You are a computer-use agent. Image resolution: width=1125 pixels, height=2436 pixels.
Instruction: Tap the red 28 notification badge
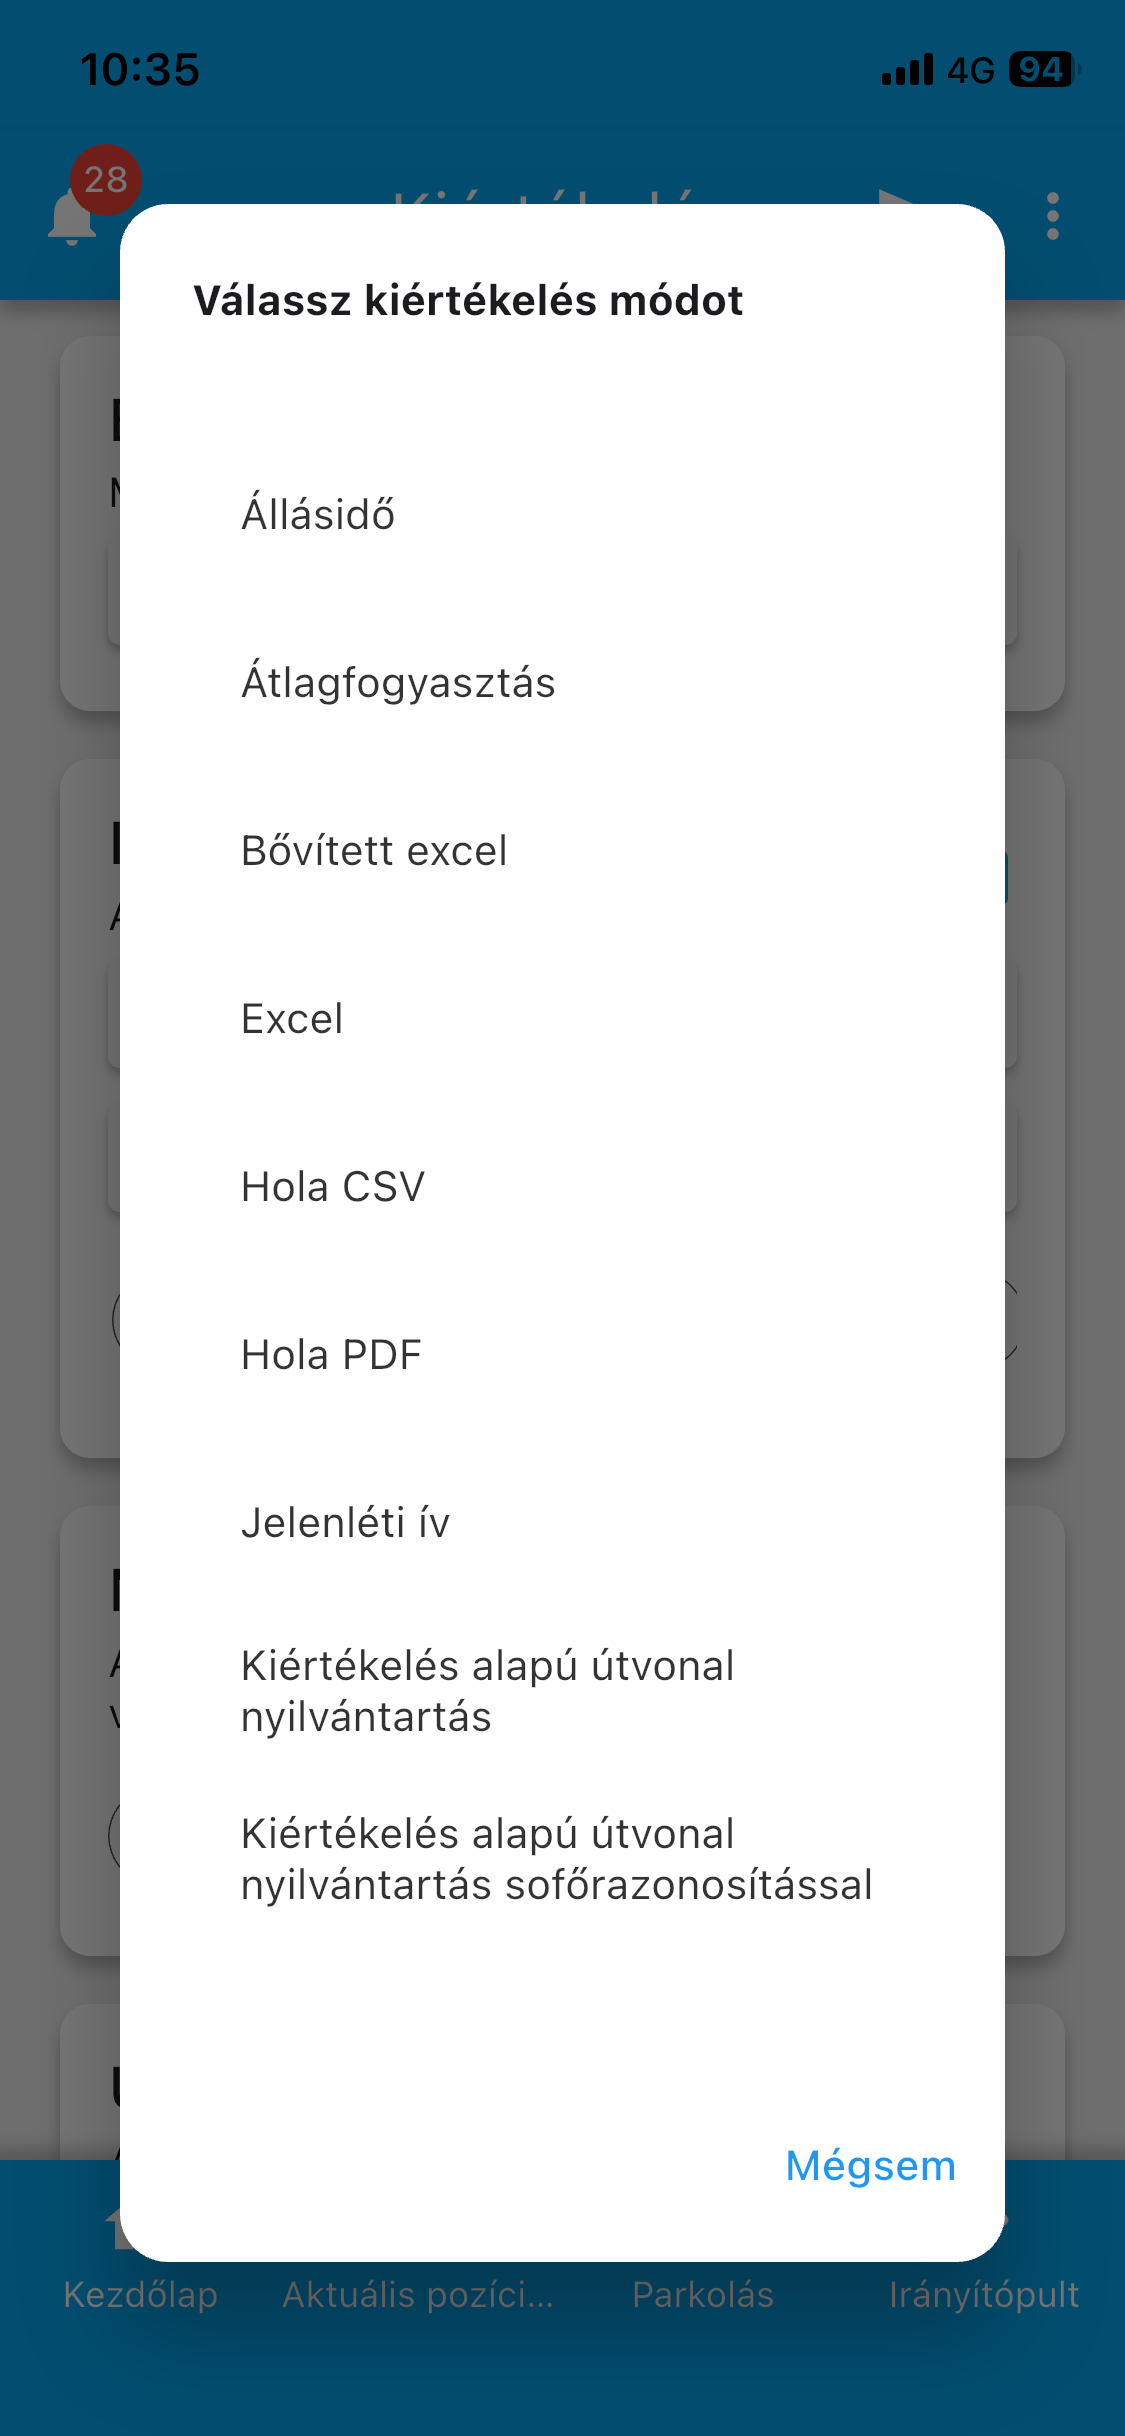[106, 180]
